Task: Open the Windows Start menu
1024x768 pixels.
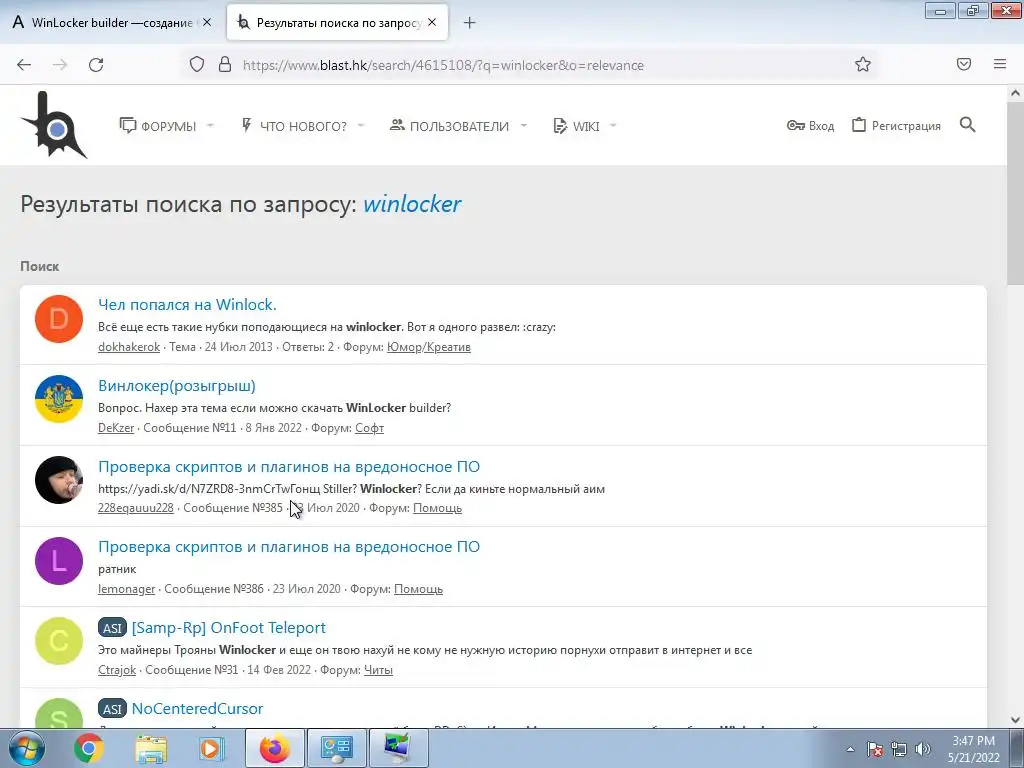Action: point(26,749)
